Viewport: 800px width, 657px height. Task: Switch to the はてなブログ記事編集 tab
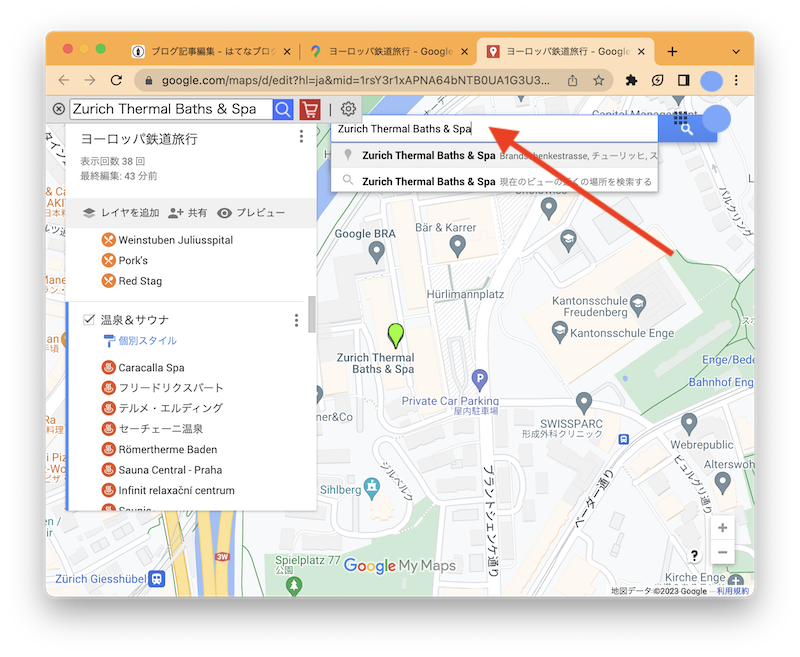click(211, 52)
